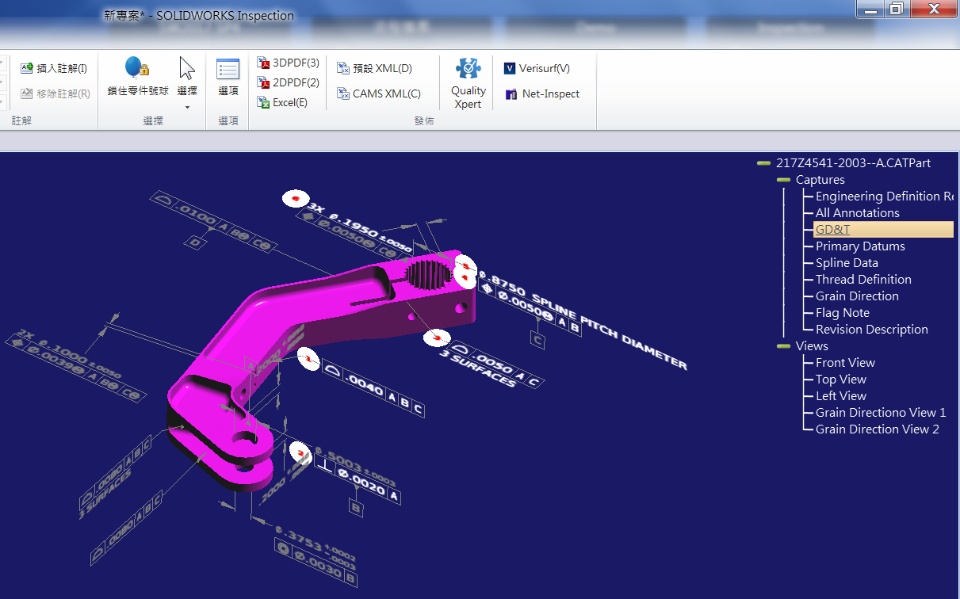Select the balloon beside the 3X Ø.1950 callout
This screenshot has width=960, height=599.
coord(296,198)
